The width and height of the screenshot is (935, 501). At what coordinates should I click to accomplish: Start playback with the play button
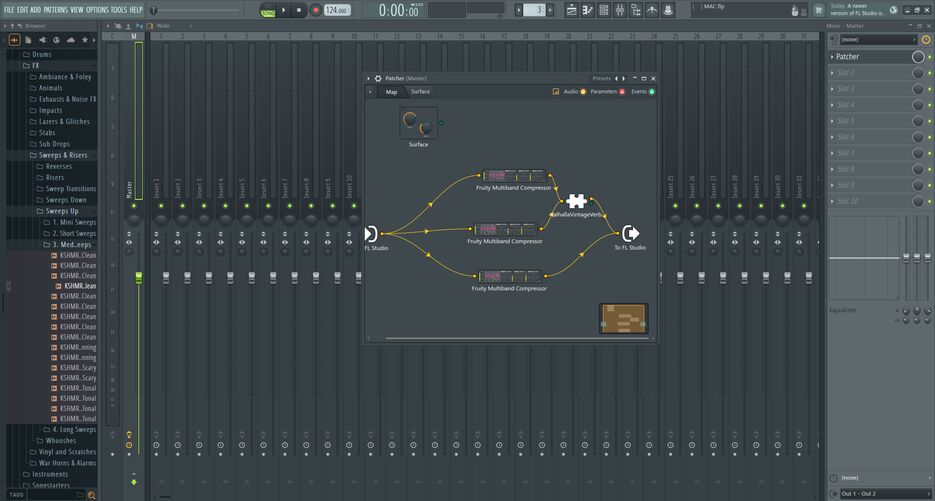284,10
